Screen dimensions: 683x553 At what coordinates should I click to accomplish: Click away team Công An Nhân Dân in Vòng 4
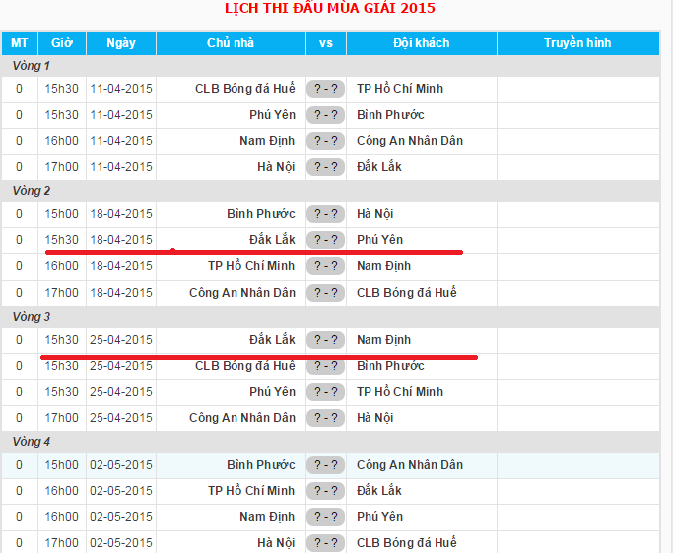point(410,465)
